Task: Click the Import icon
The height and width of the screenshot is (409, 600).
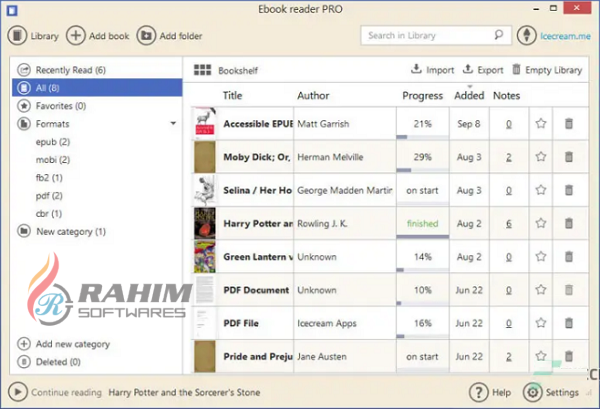Action: click(x=416, y=69)
